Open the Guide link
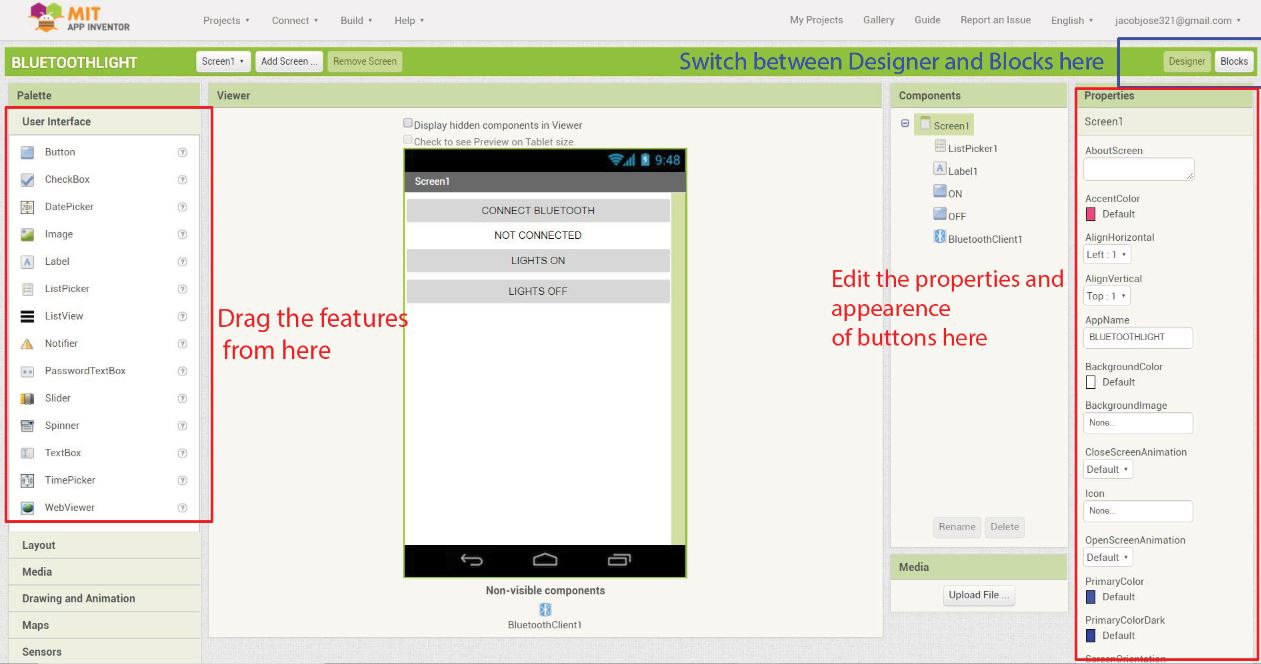The width and height of the screenshot is (1261, 664). [x=927, y=20]
